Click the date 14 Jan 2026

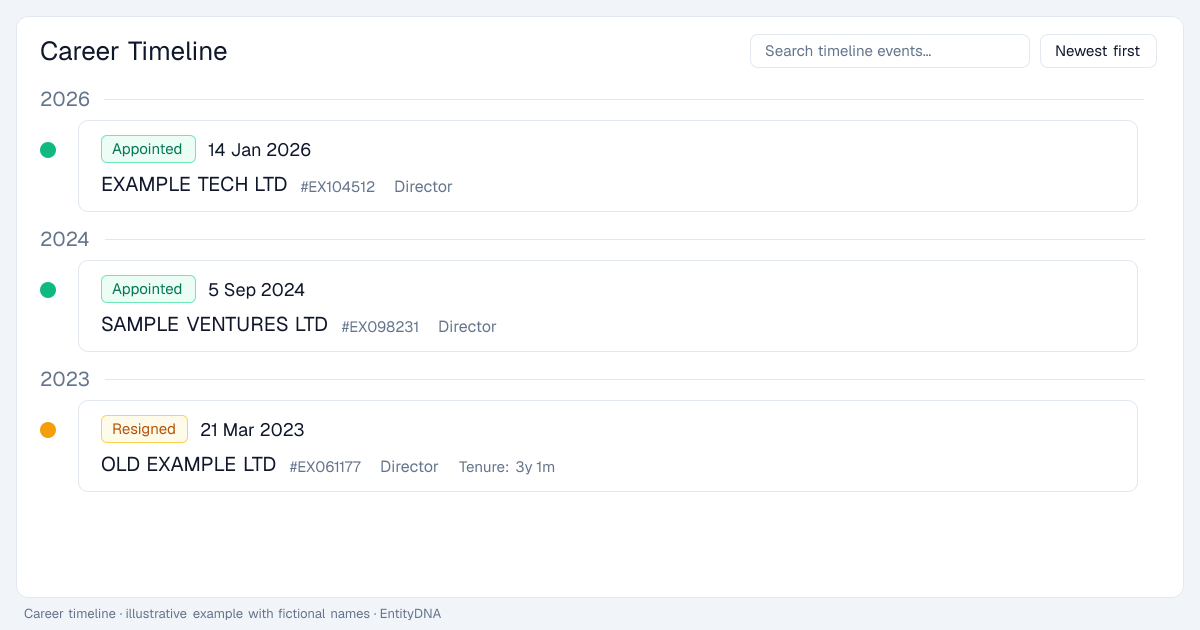[x=259, y=150]
